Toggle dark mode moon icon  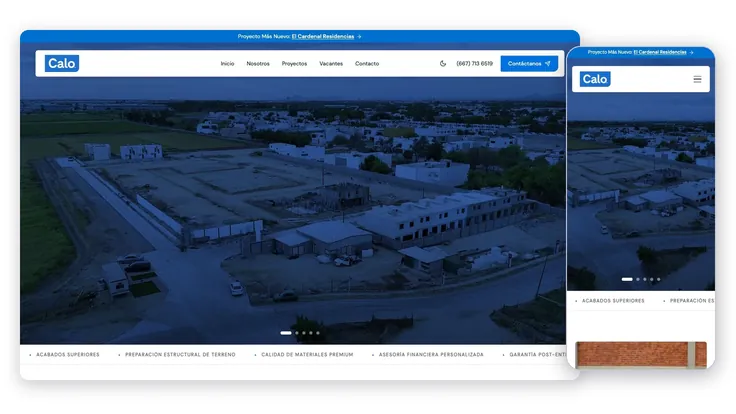(x=443, y=63)
